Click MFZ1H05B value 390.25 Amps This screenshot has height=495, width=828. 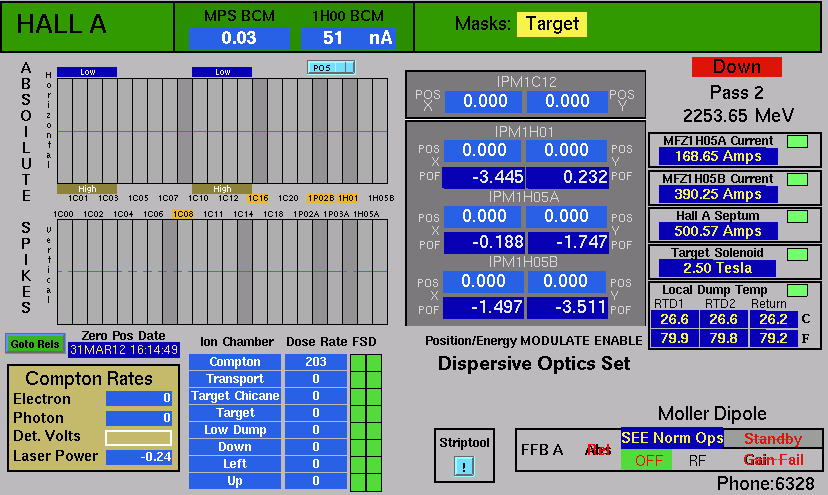pyautogui.click(x=718, y=194)
